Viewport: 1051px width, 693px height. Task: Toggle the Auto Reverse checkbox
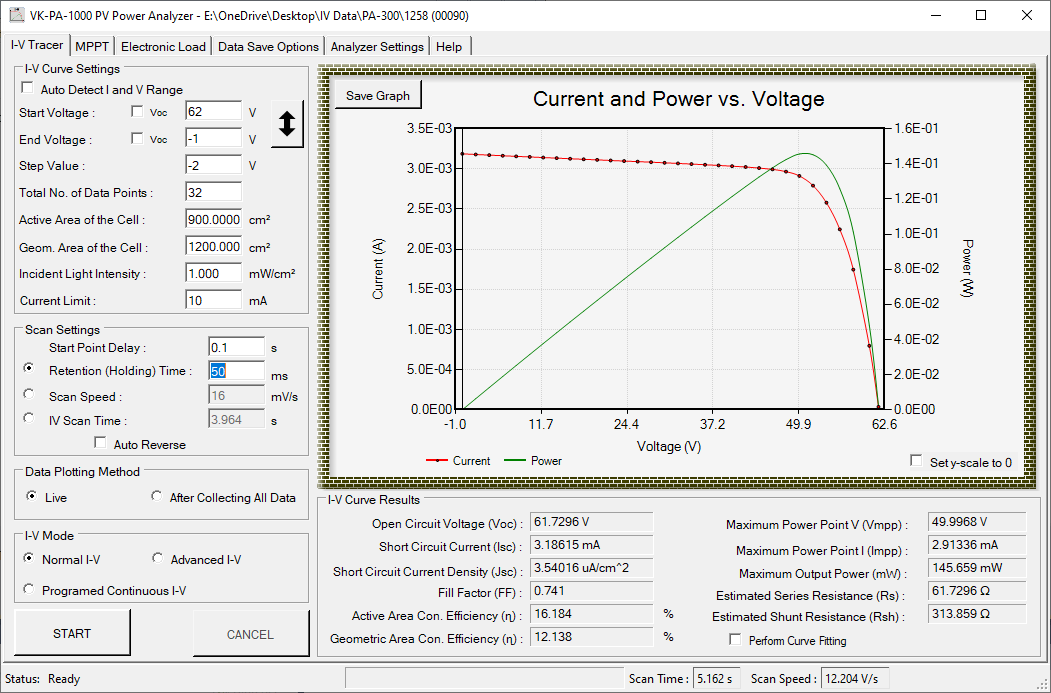point(101,443)
